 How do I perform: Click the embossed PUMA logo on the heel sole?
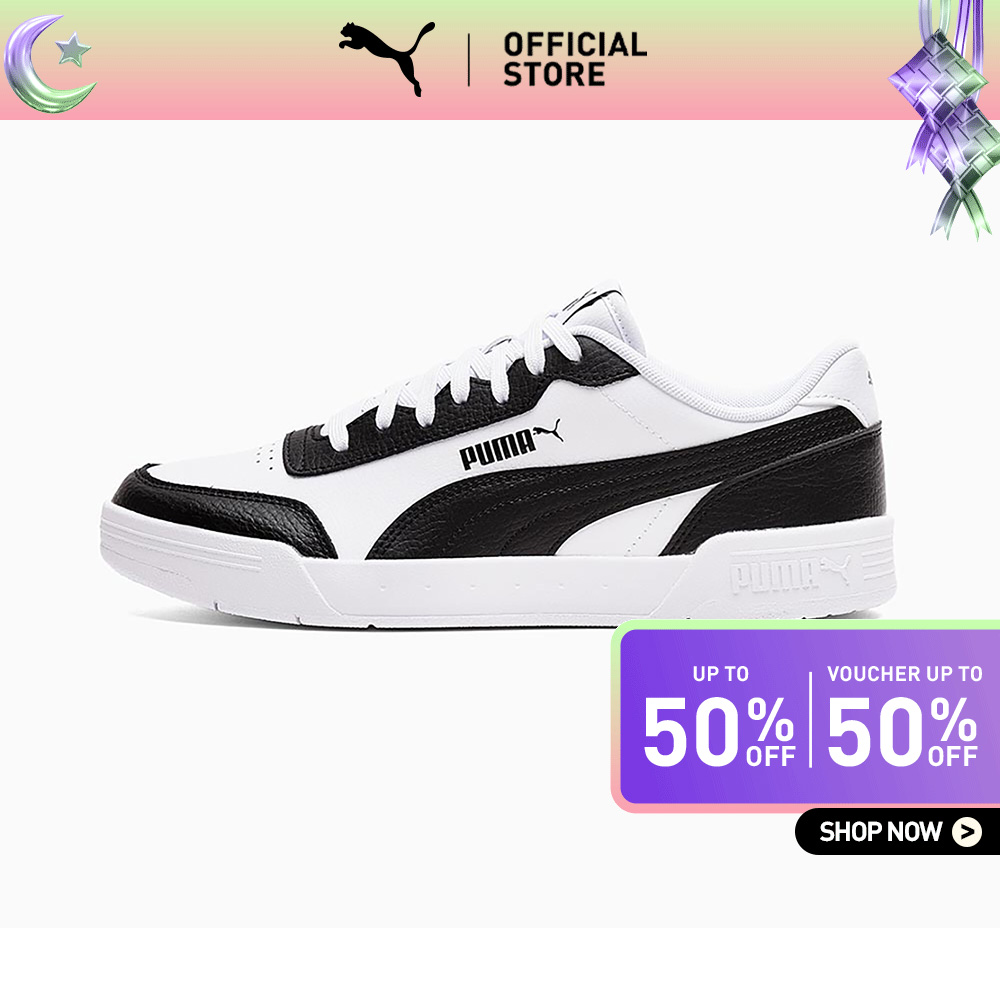tap(790, 573)
